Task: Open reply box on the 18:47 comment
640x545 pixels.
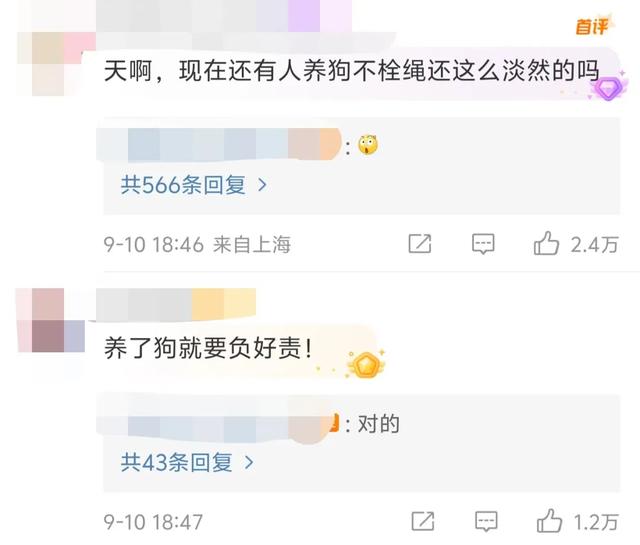Action: coord(487,521)
